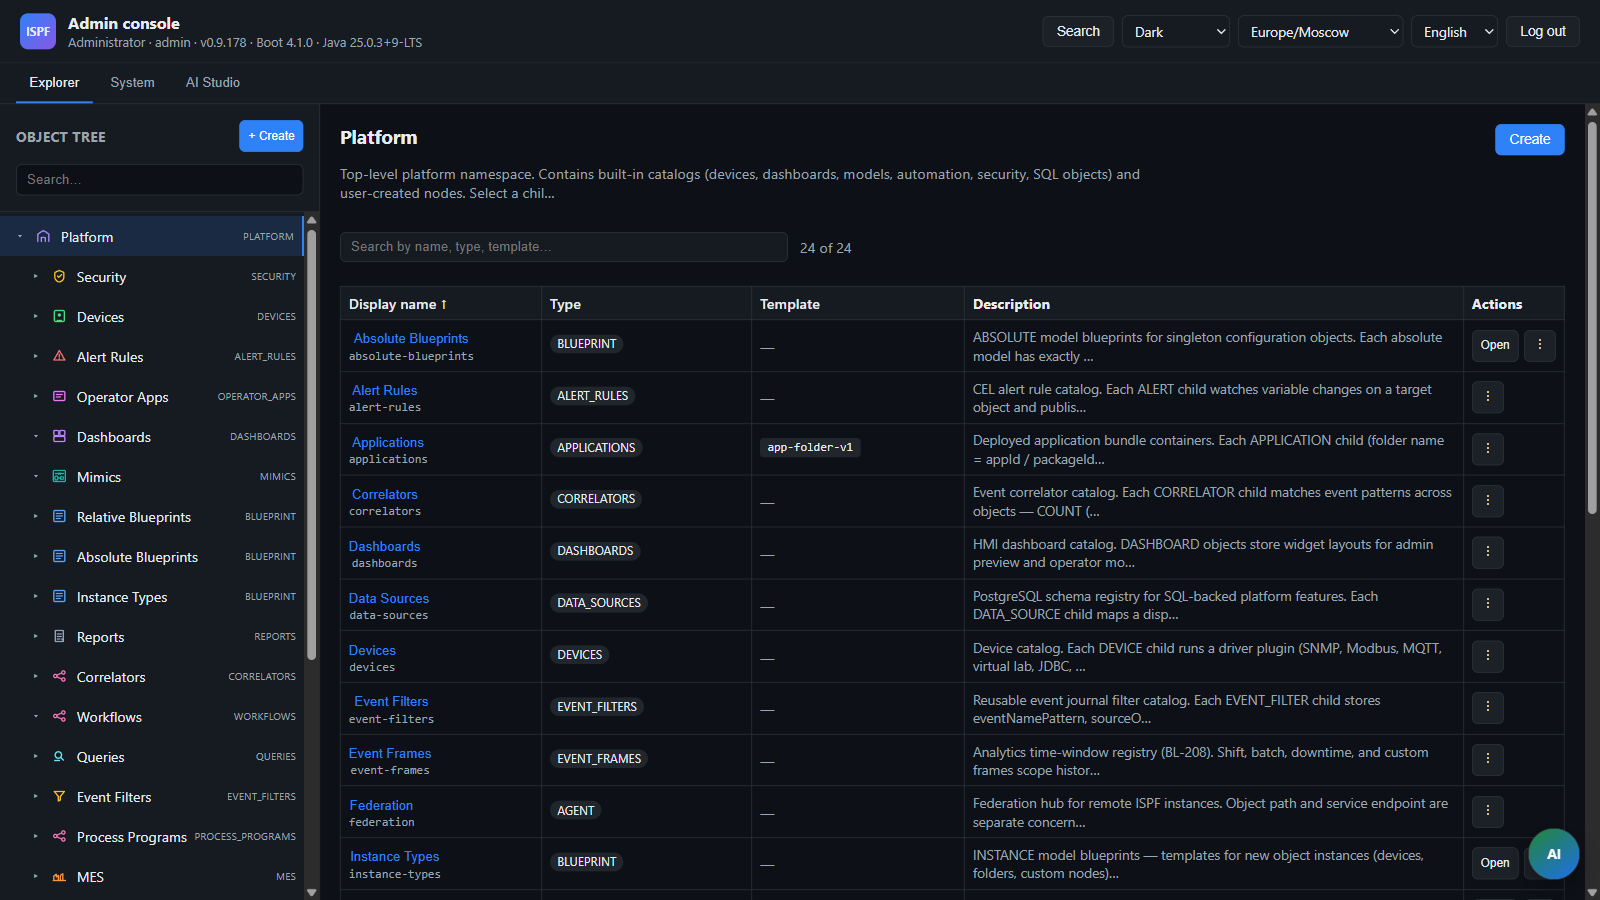Click the Instance Types icon in tree
Image resolution: width=1600 pixels, height=900 pixels.
click(59, 597)
